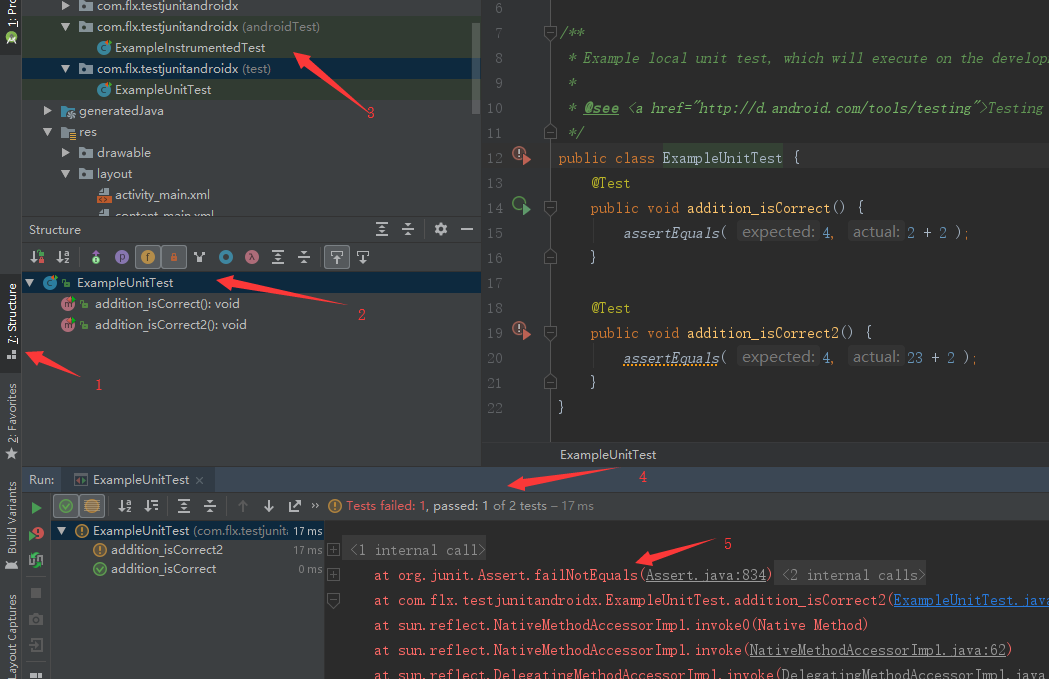This screenshot has height=679, width=1049.
Task: Toggle auto-test rerun icon in Run sidebar
Action: (36, 560)
